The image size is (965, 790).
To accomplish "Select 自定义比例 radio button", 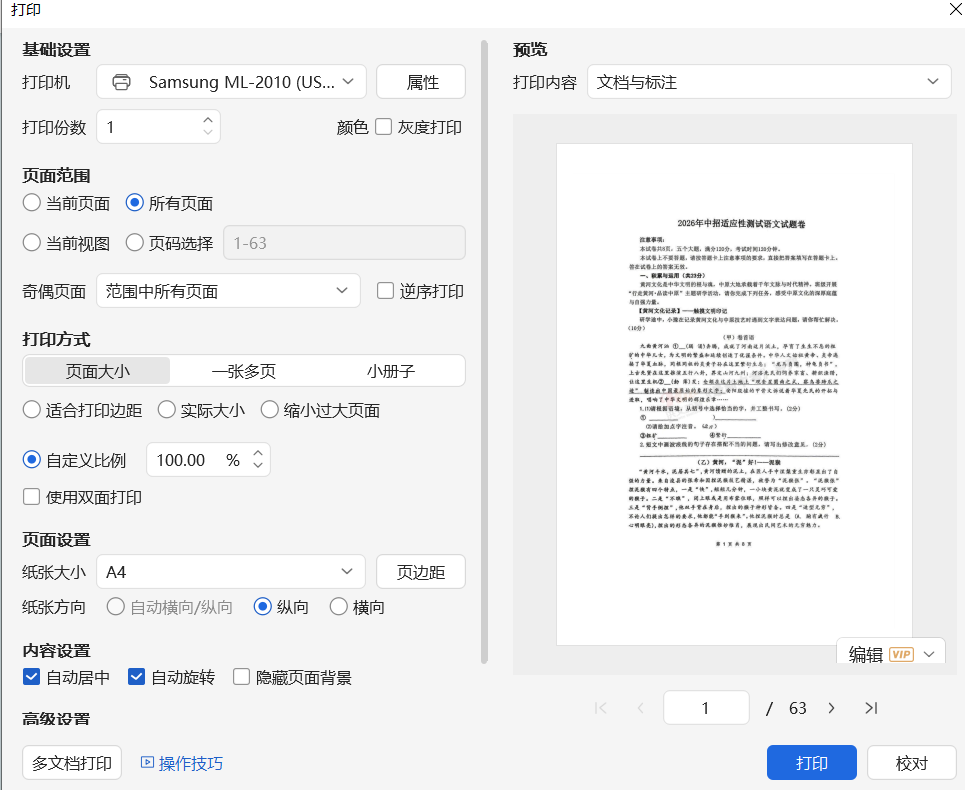I will click(31, 460).
